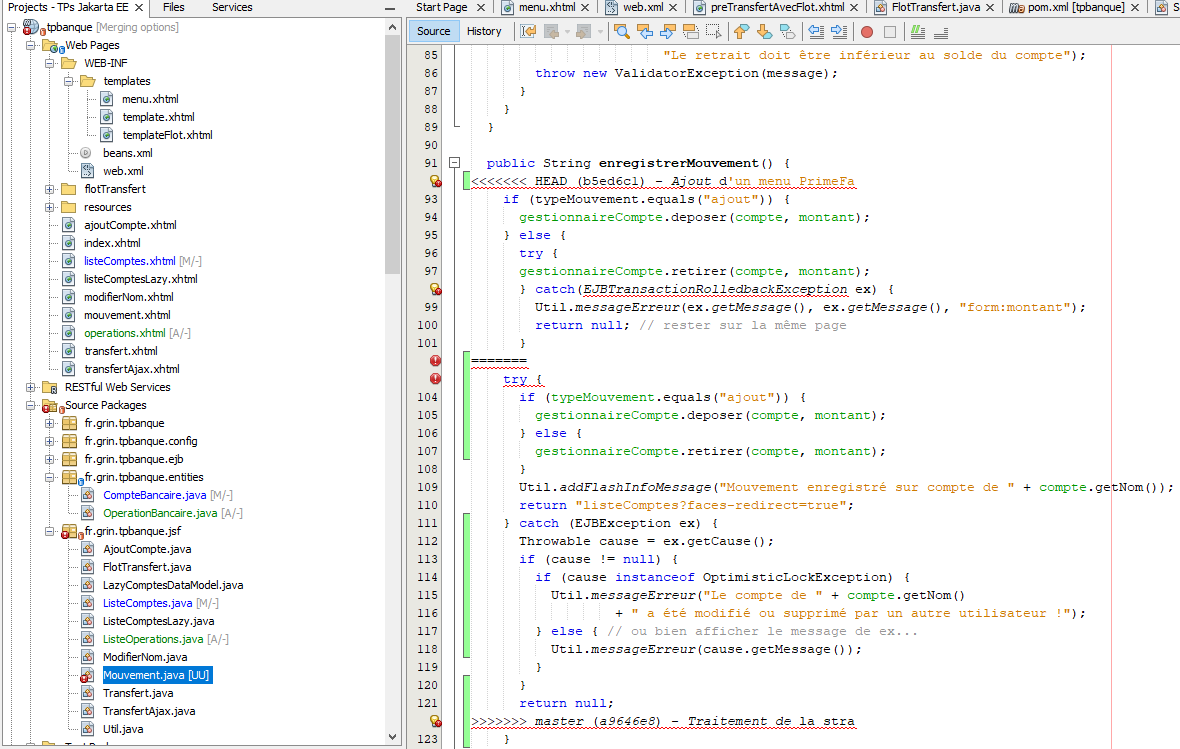This screenshot has height=749, width=1180.
Task: Click error bulb at >>>>>>> master line
Action: coord(435,721)
